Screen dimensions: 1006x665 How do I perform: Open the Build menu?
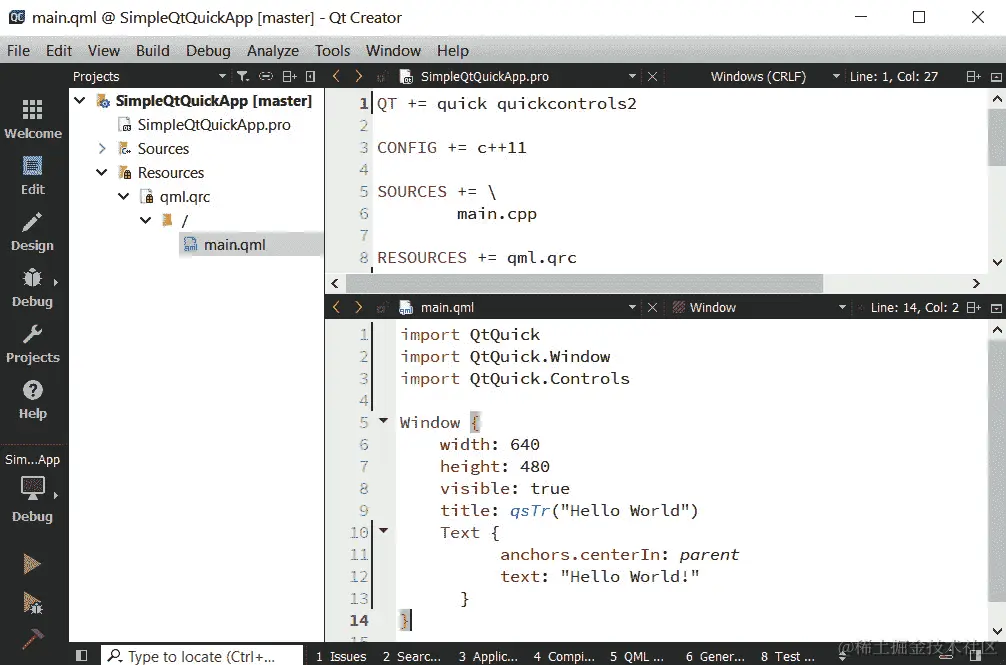153,51
